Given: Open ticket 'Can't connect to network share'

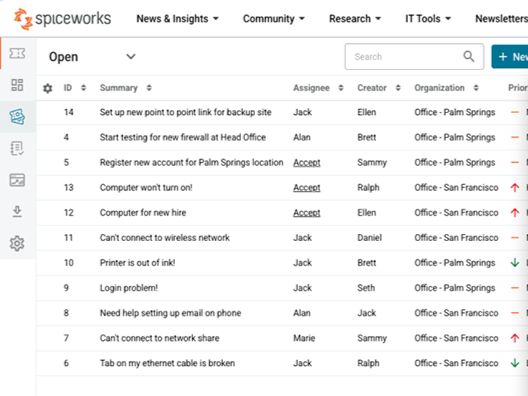Looking at the screenshot, I should pyautogui.click(x=160, y=338).
